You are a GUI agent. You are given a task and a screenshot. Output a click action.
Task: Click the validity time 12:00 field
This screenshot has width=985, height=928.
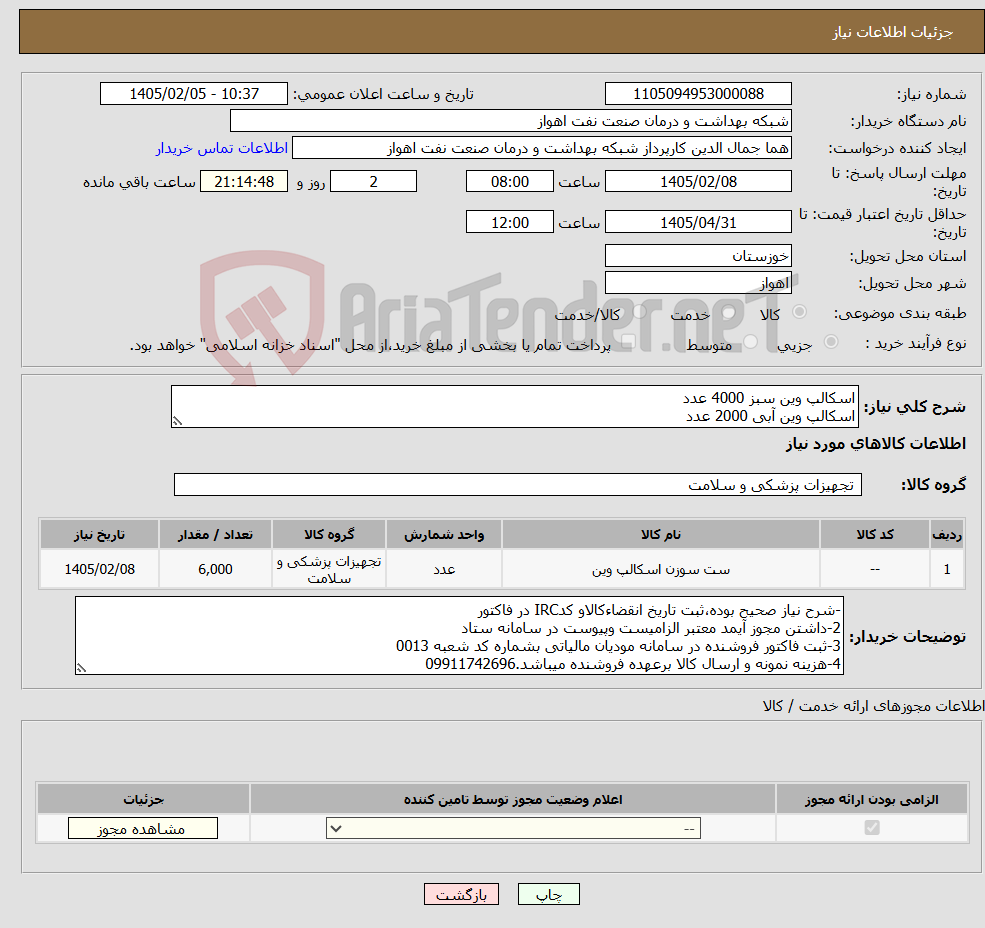click(509, 222)
